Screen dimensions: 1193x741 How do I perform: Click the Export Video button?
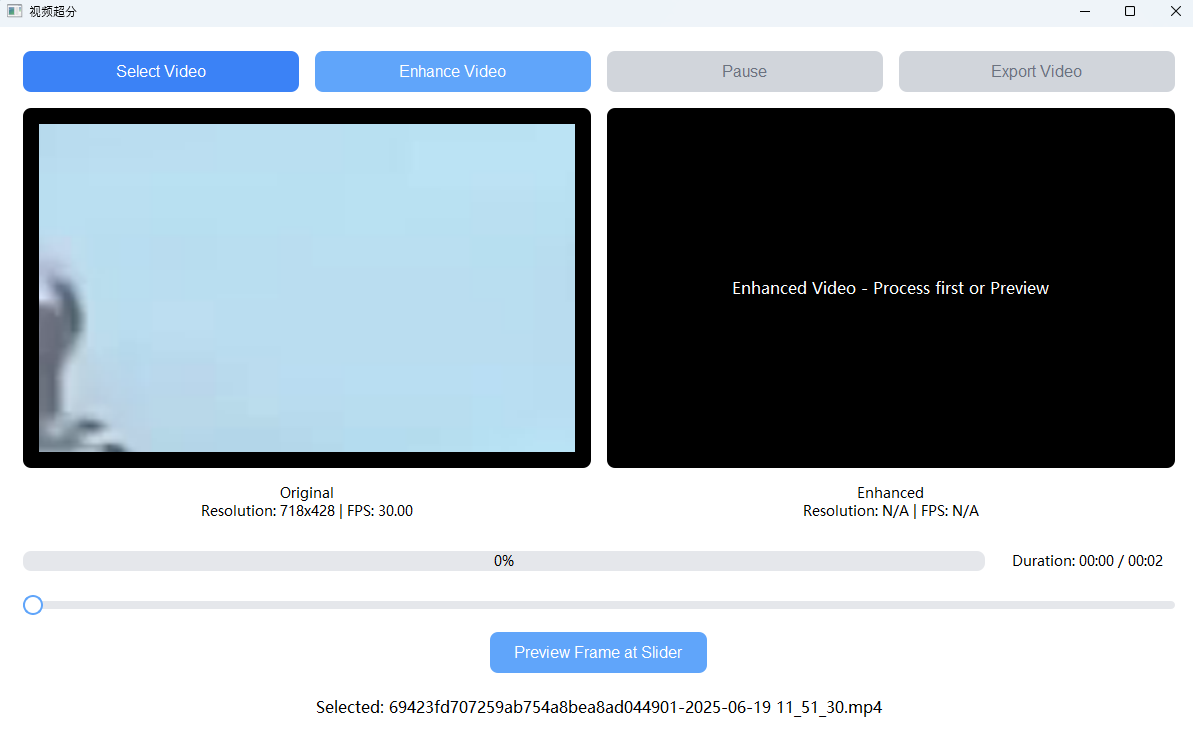coord(1036,72)
